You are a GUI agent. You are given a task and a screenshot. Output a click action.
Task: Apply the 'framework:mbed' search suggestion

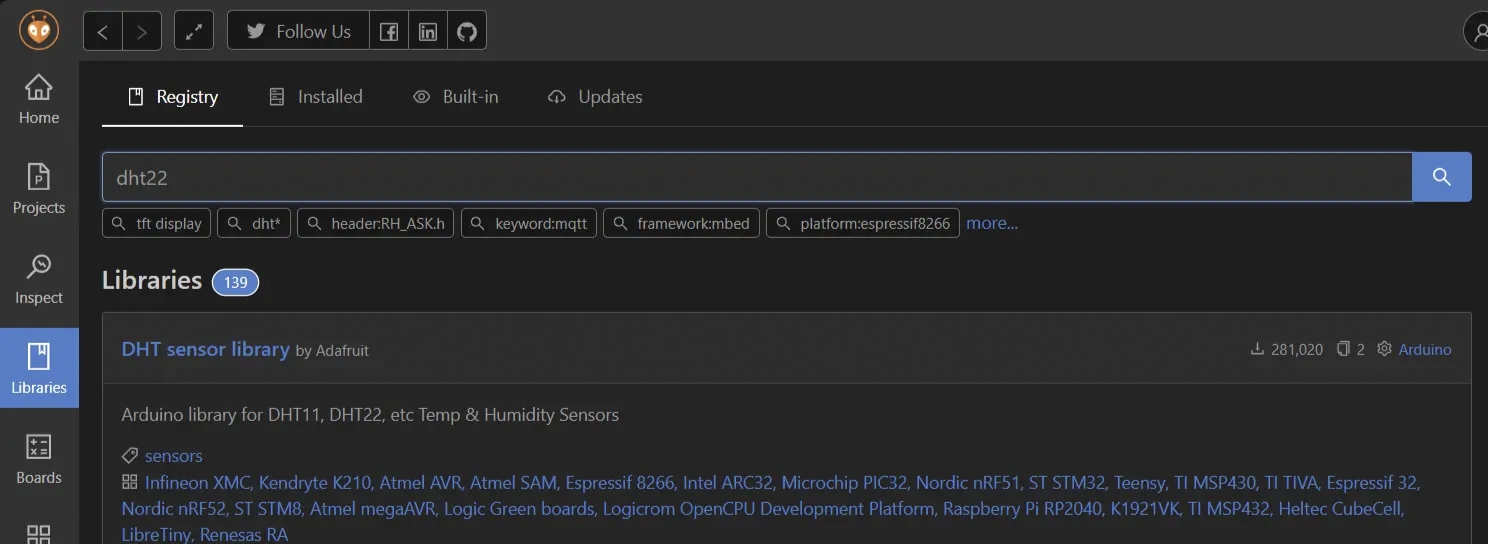tap(682, 223)
